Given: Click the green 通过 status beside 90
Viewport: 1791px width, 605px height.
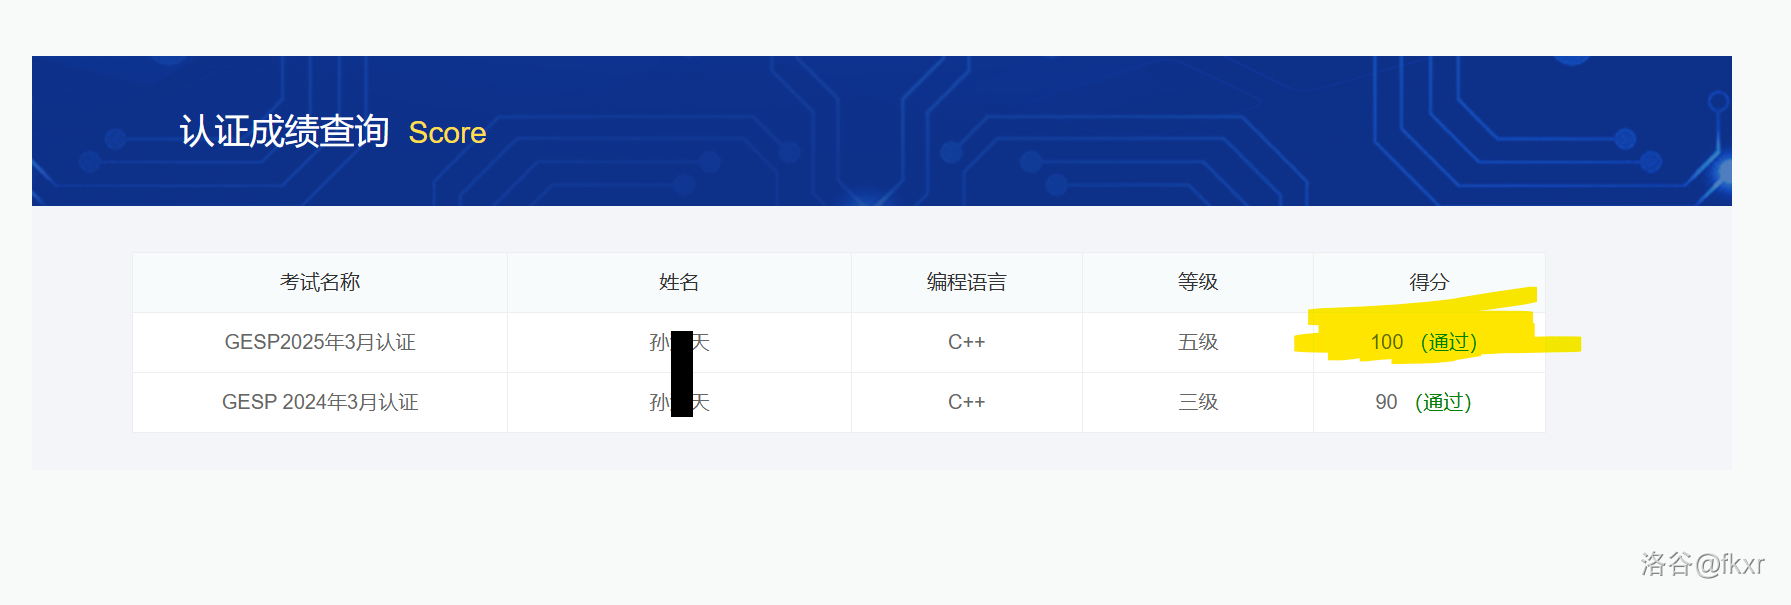Looking at the screenshot, I should tap(1443, 402).
